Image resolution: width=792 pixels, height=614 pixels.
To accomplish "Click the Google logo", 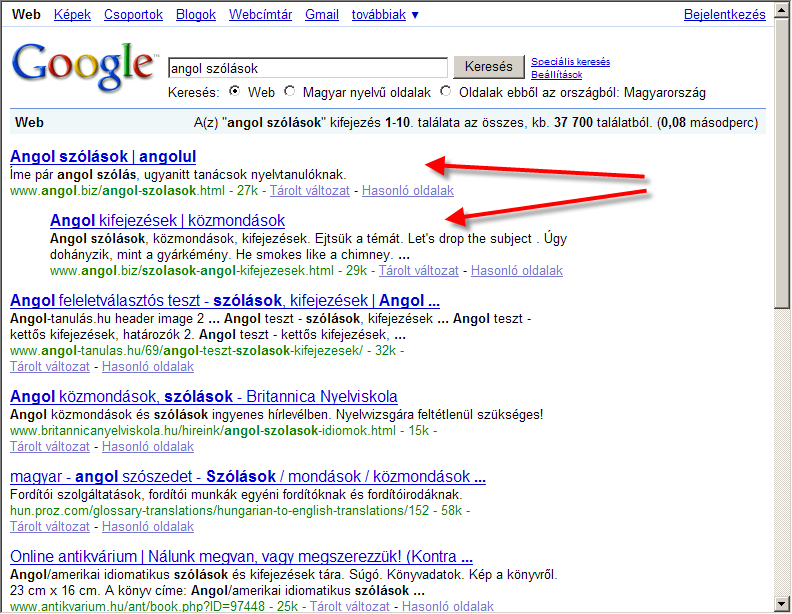I will click(x=83, y=67).
